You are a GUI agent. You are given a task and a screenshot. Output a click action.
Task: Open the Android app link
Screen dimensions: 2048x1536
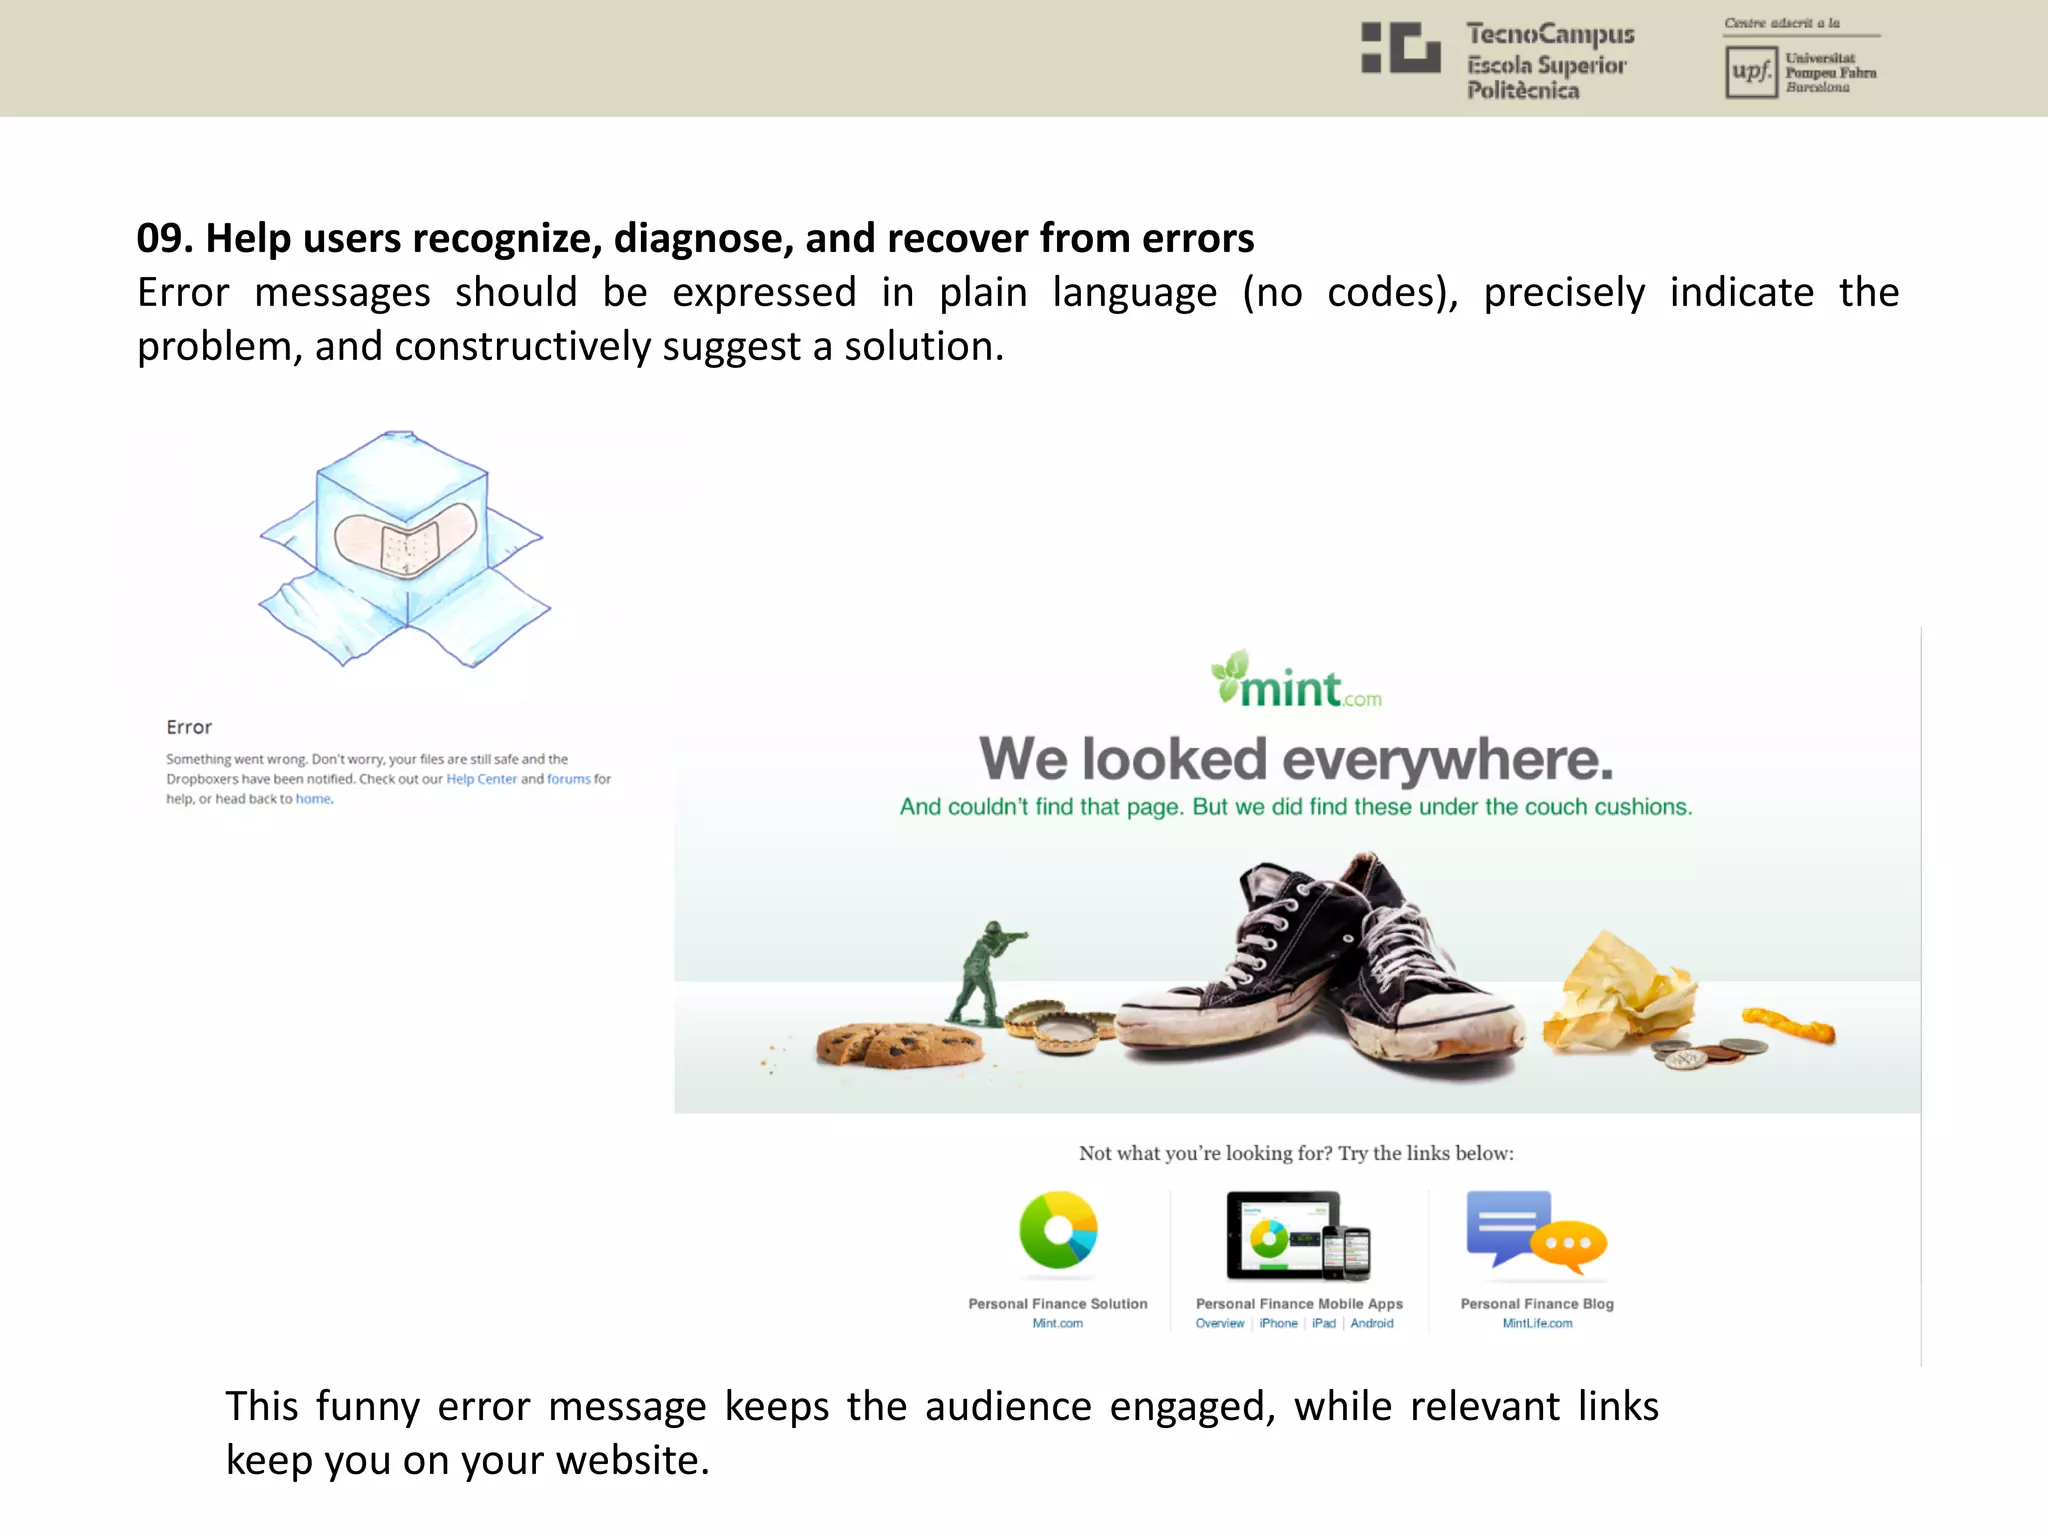1372,1323
